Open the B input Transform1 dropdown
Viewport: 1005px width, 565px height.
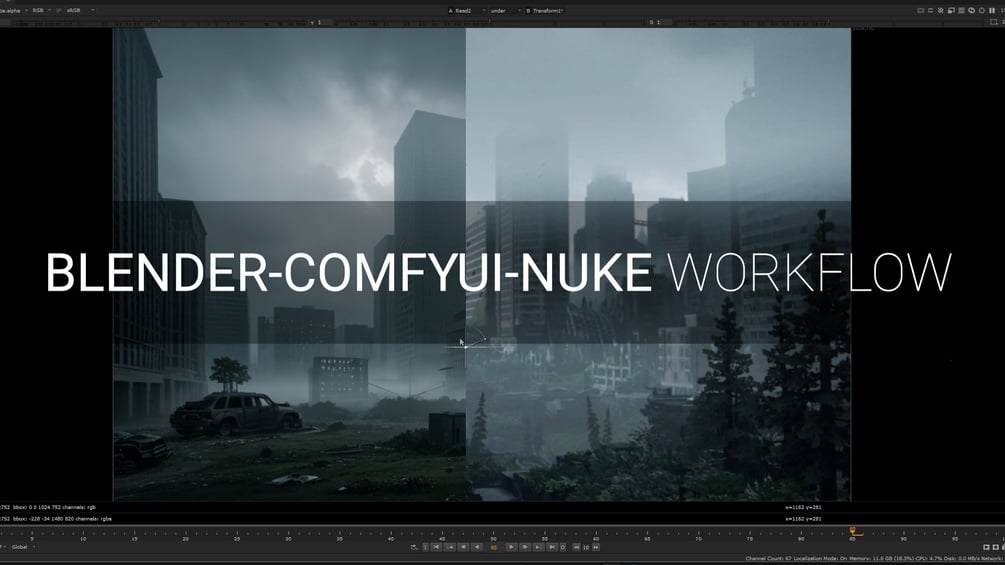[x=545, y=10]
